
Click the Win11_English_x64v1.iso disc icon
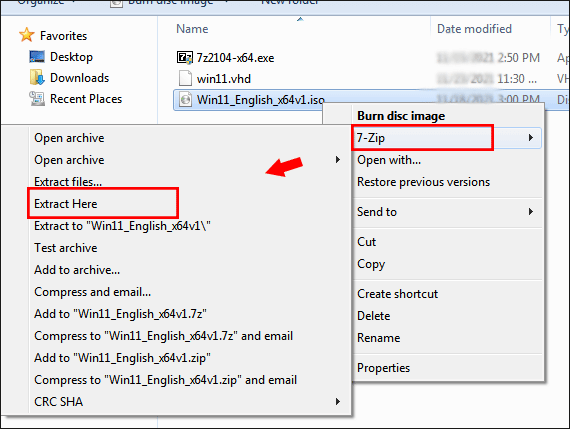[x=185, y=99]
